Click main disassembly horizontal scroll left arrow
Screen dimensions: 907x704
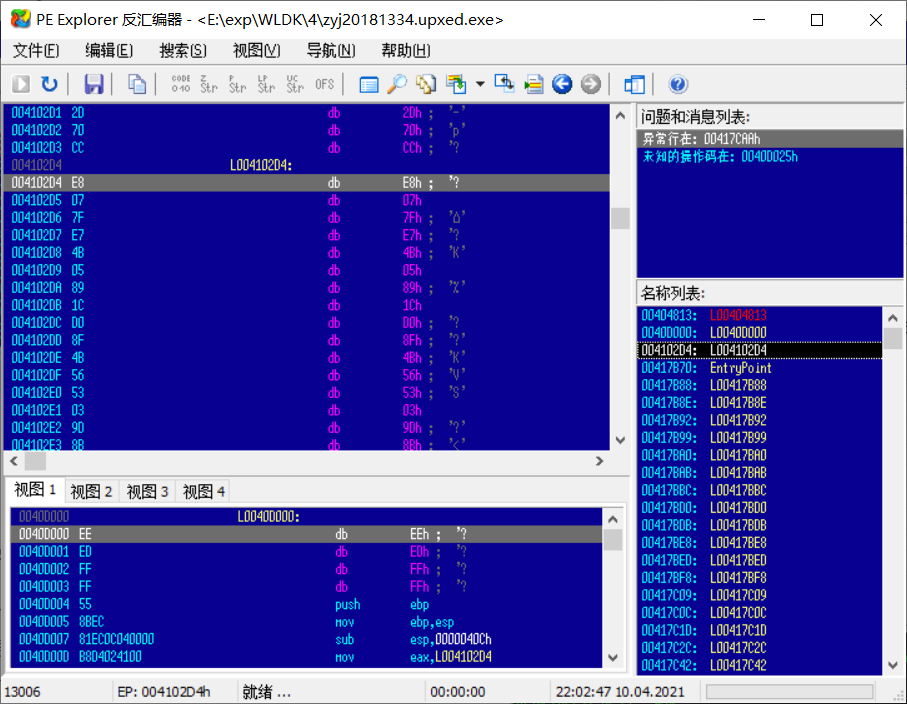14,461
